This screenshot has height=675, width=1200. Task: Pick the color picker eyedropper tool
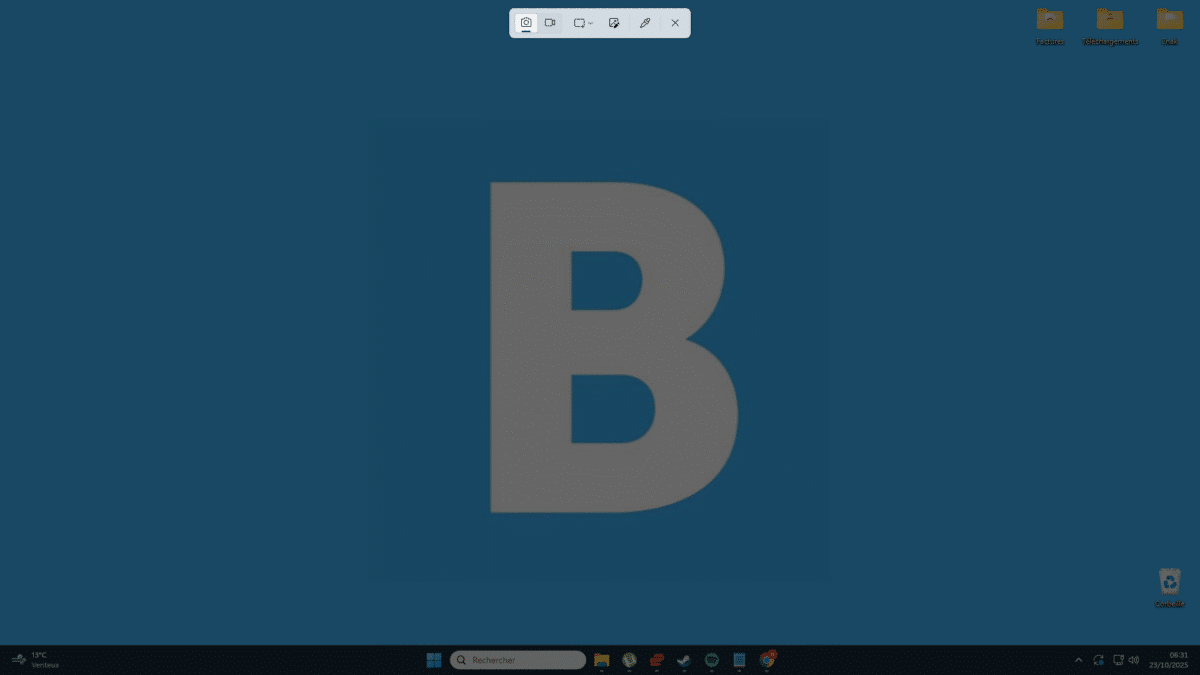[x=645, y=23]
